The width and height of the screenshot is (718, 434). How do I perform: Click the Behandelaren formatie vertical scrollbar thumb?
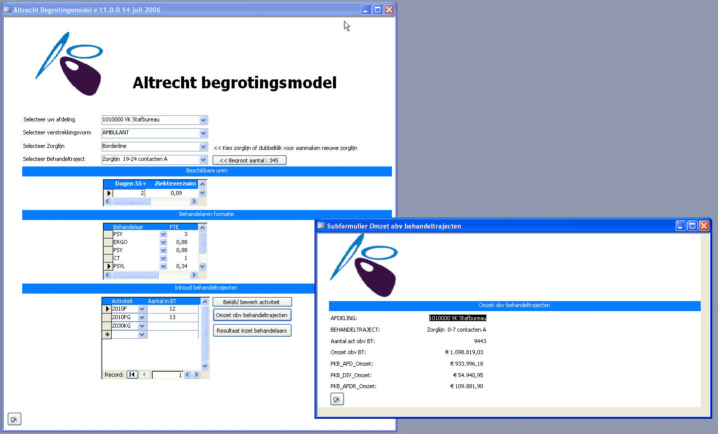pos(202,242)
